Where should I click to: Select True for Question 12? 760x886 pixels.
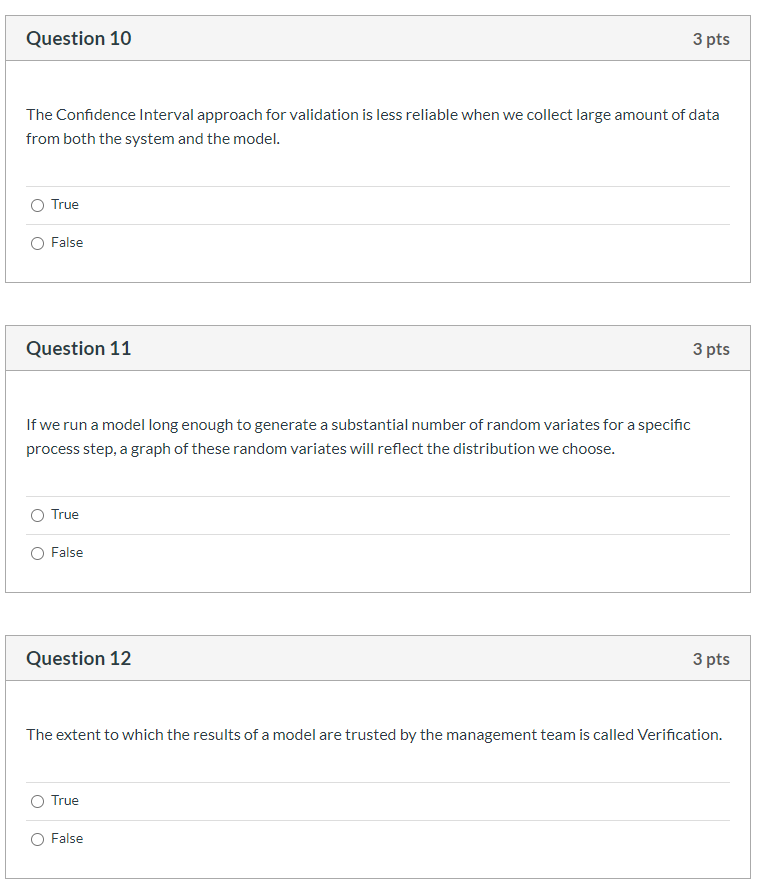tap(36, 800)
